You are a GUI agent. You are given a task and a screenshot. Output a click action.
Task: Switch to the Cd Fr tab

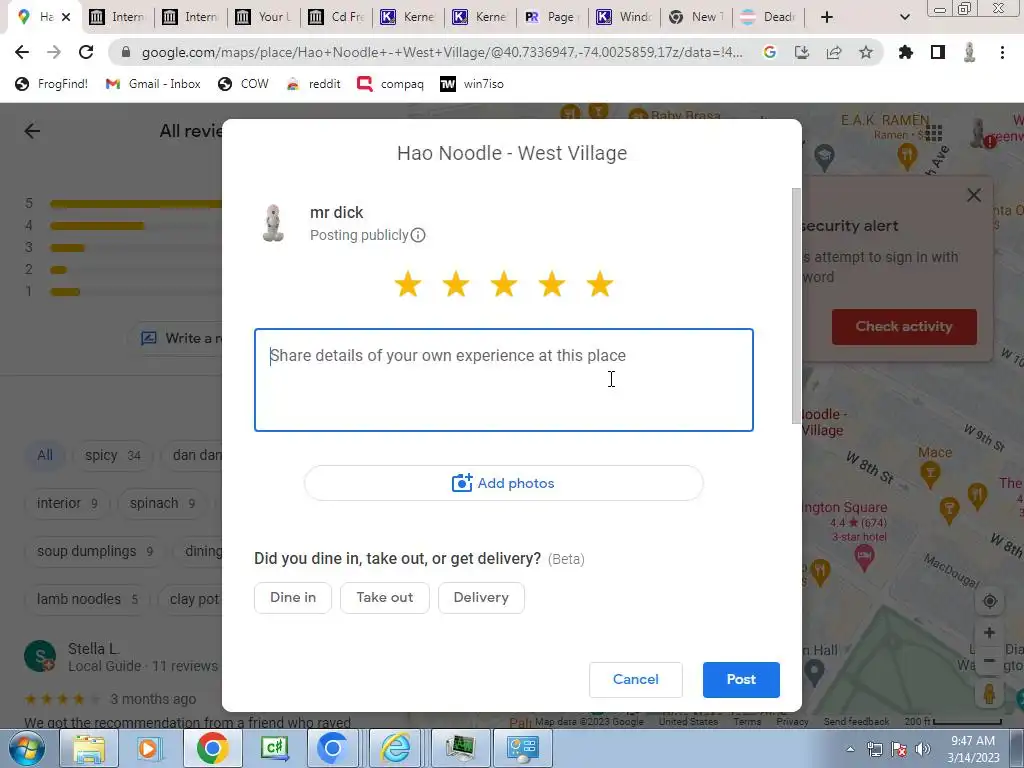click(x=337, y=17)
